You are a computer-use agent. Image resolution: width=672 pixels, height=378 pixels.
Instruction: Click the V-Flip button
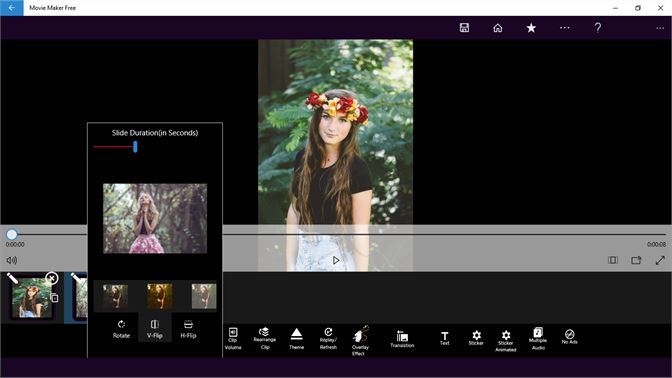pyautogui.click(x=155, y=329)
